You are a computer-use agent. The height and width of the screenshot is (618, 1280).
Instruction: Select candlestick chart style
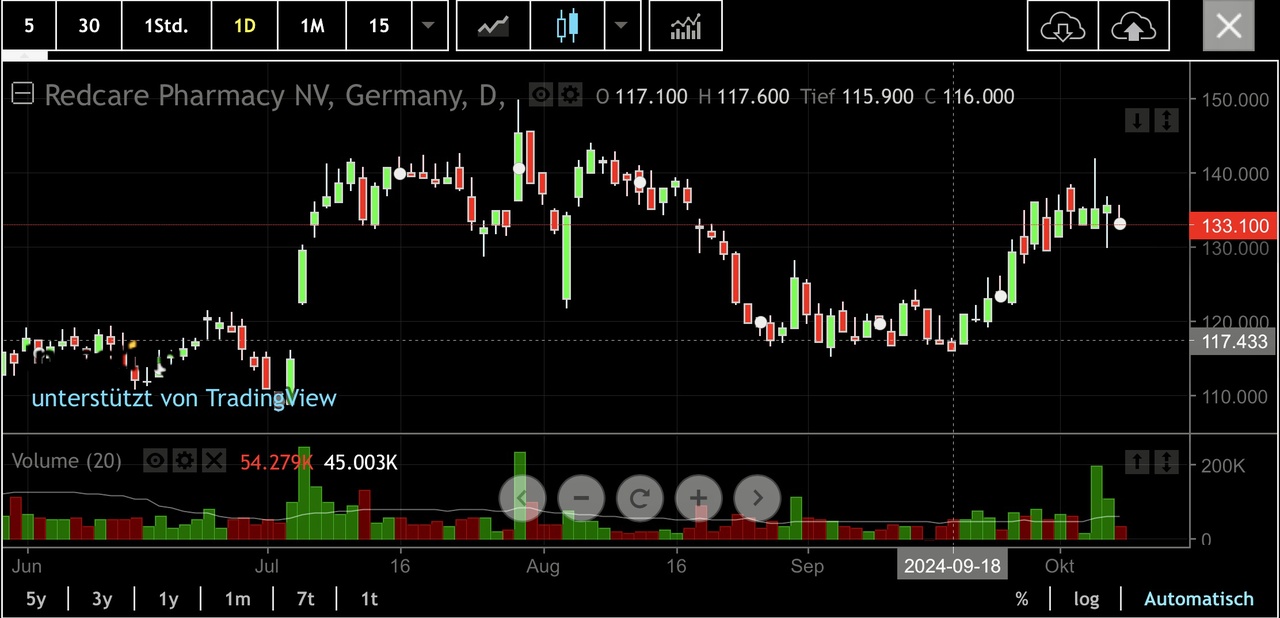[567, 26]
